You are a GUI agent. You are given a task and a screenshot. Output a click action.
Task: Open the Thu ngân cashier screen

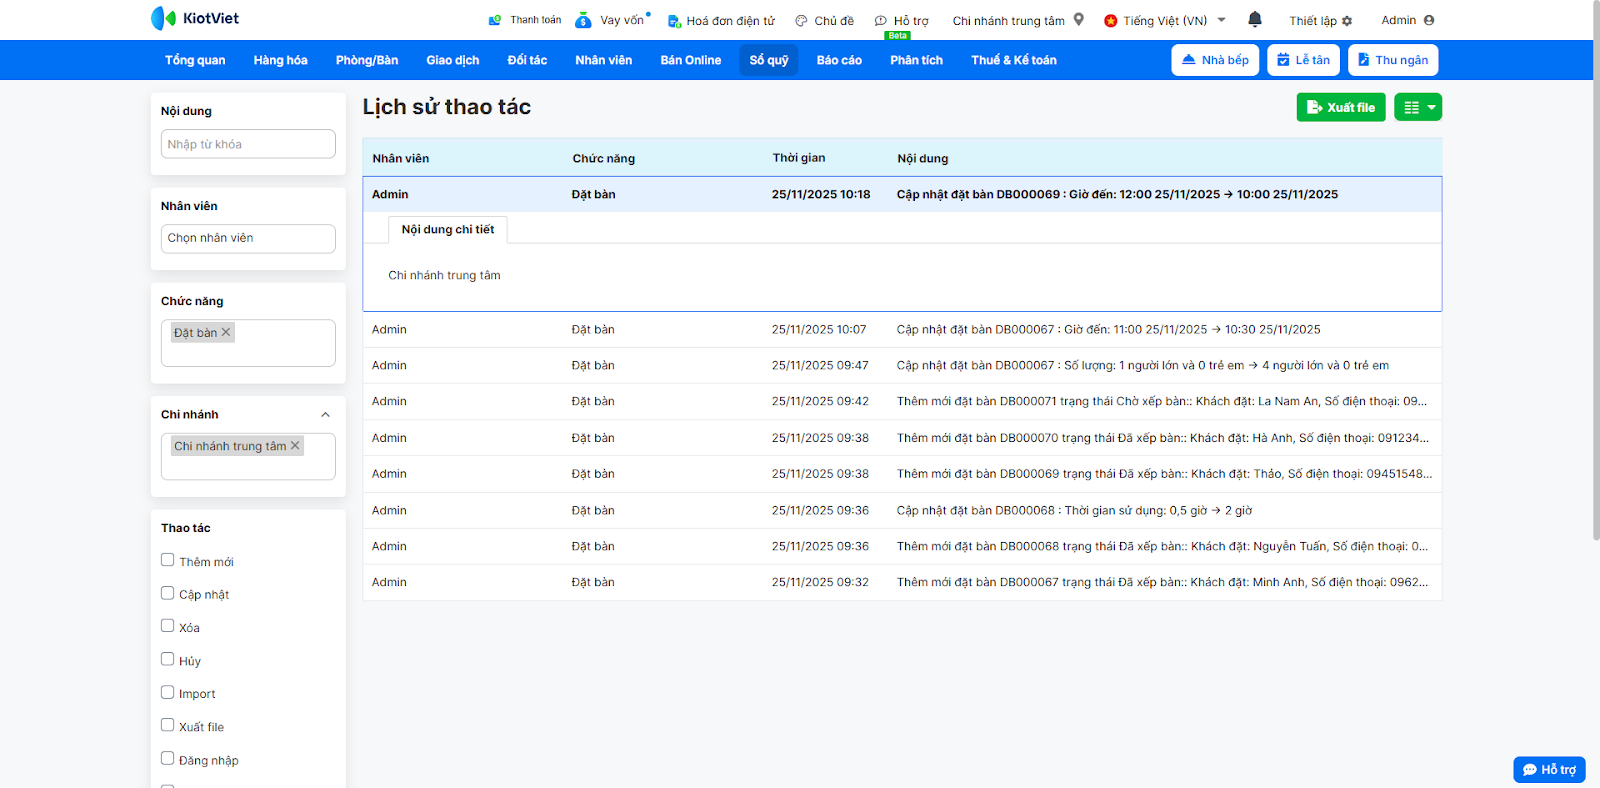click(x=1392, y=60)
